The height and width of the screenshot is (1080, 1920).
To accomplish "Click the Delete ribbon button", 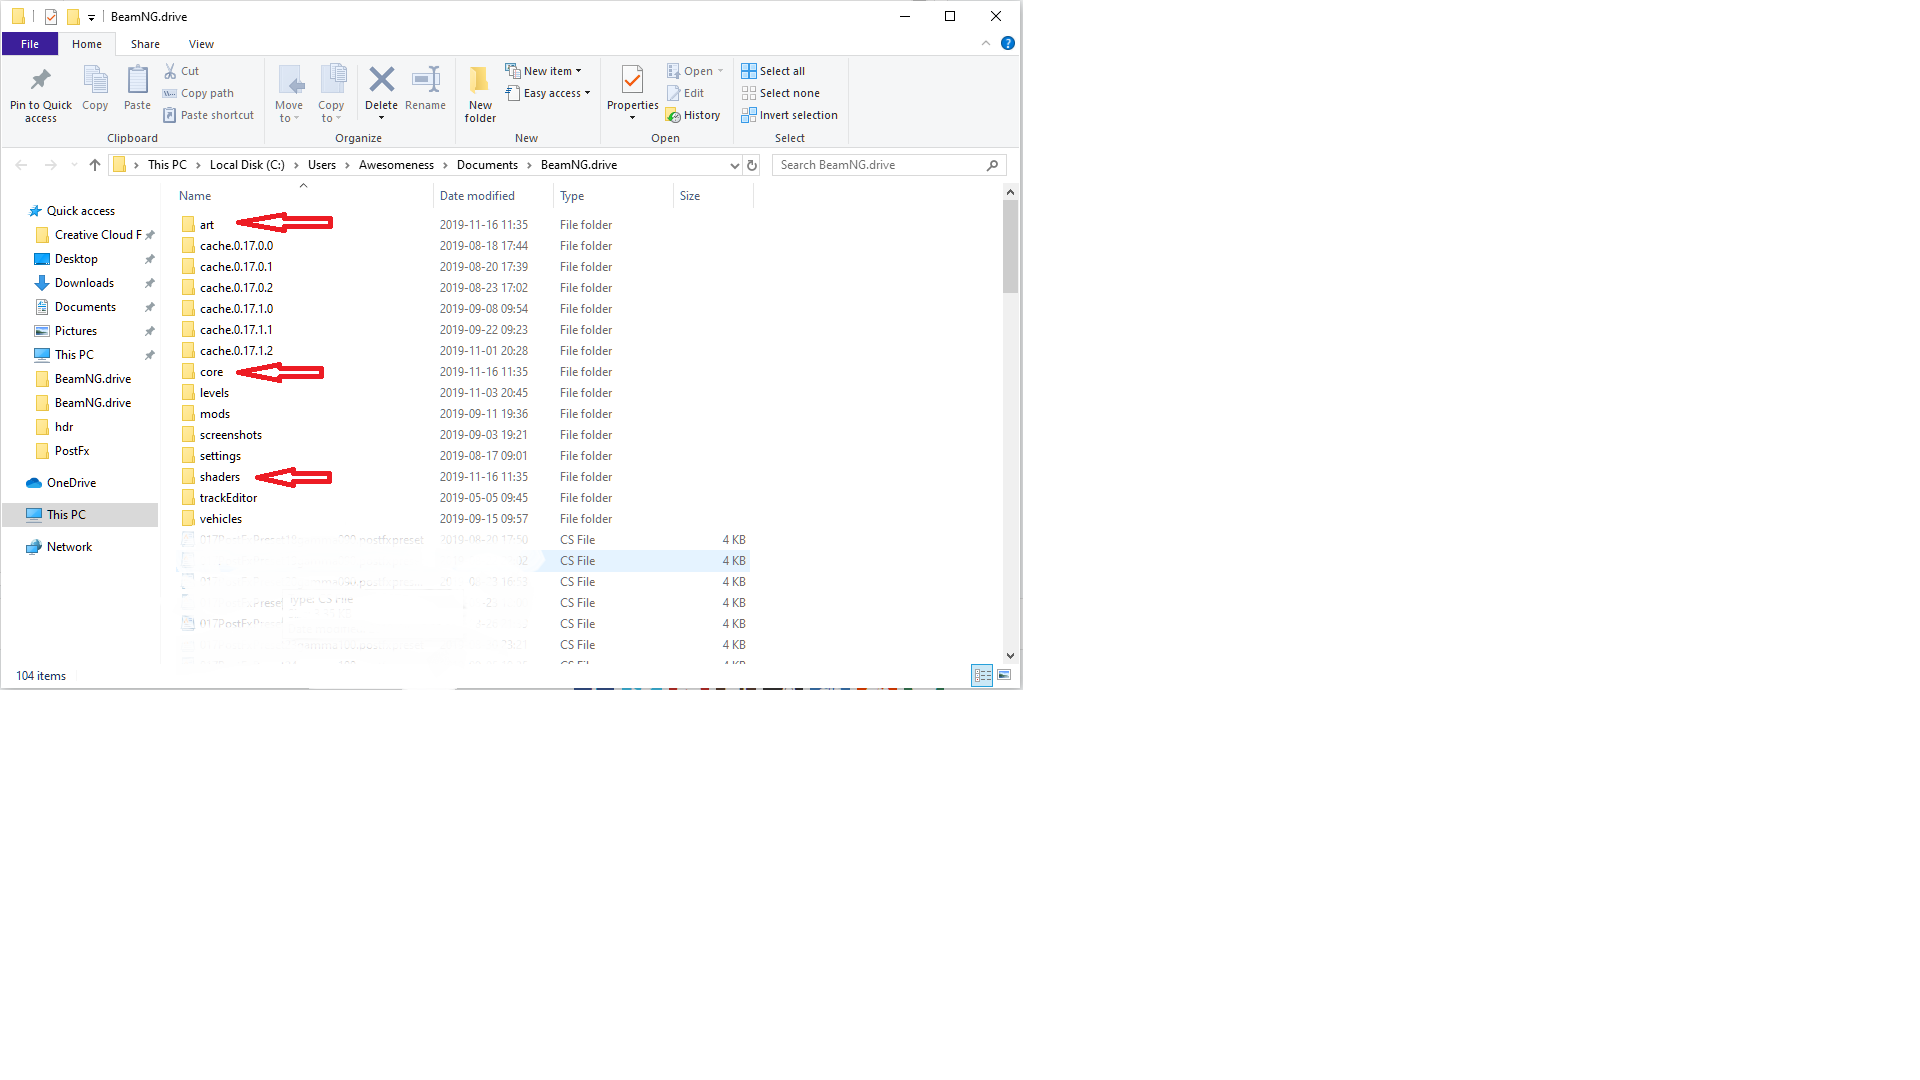I will [381, 94].
